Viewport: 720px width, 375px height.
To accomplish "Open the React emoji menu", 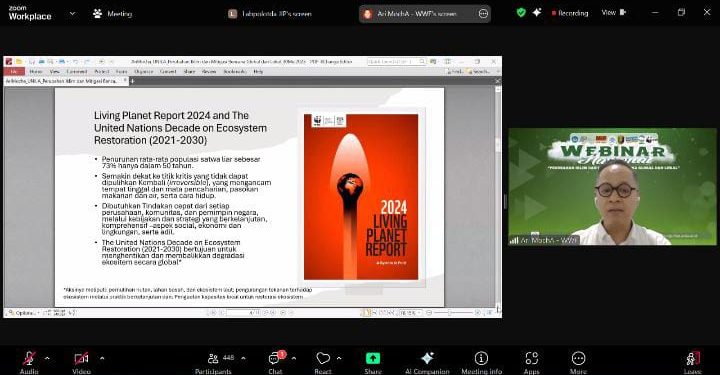I will (x=323, y=363).
